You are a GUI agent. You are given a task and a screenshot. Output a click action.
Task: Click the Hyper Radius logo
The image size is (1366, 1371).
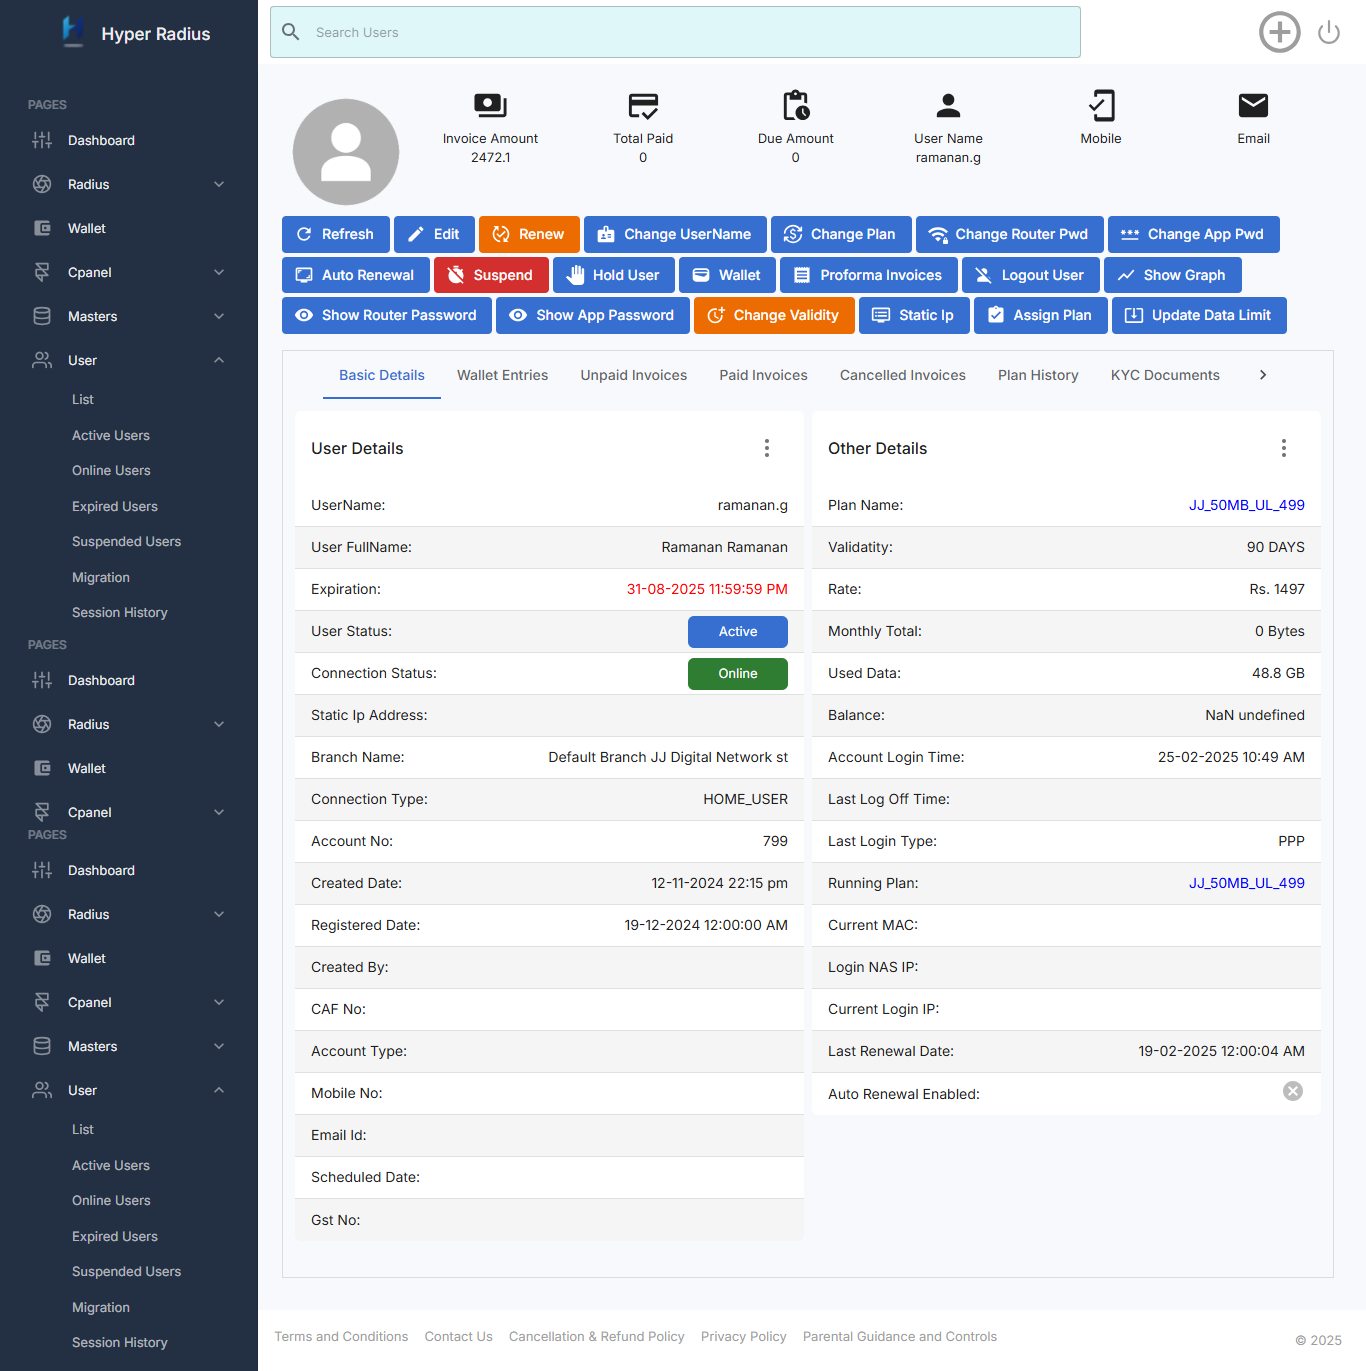73,32
